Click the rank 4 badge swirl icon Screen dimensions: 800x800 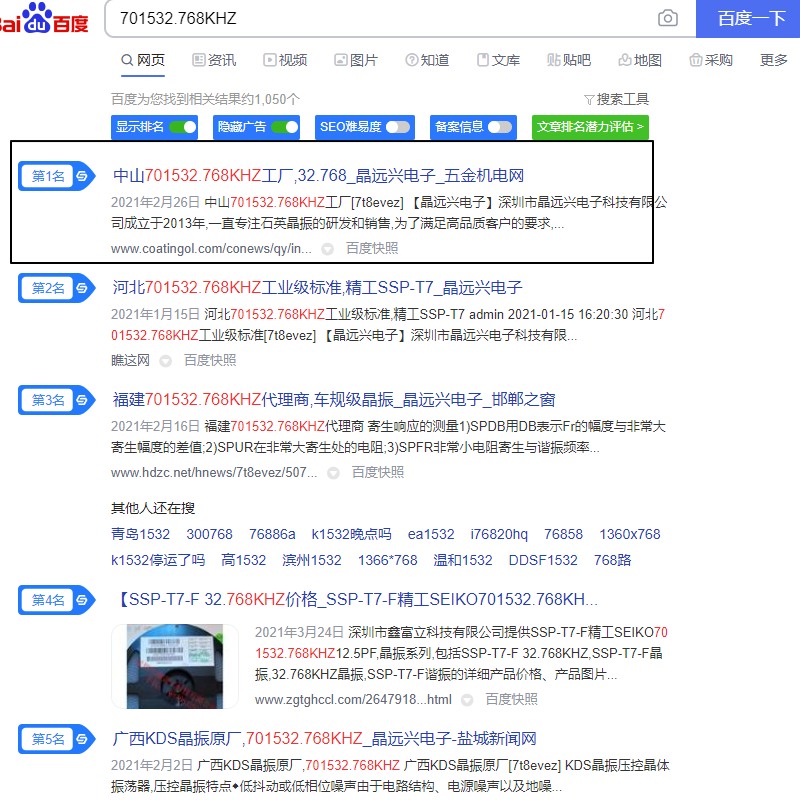click(82, 600)
